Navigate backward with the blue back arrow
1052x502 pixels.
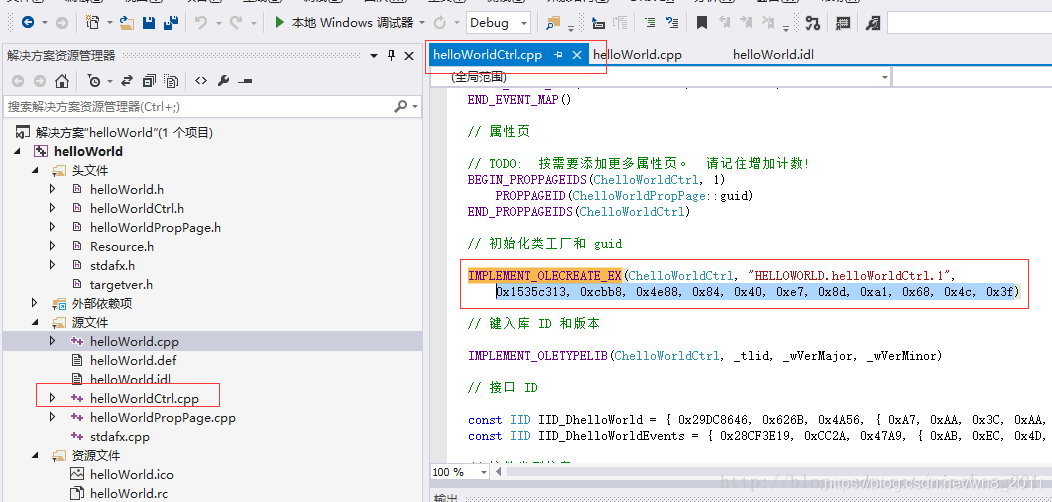coord(28,23)
